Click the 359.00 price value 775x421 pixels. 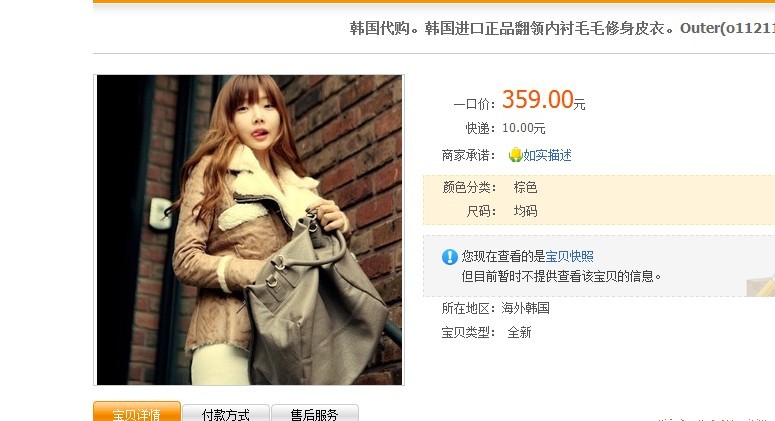click(538, 99)
